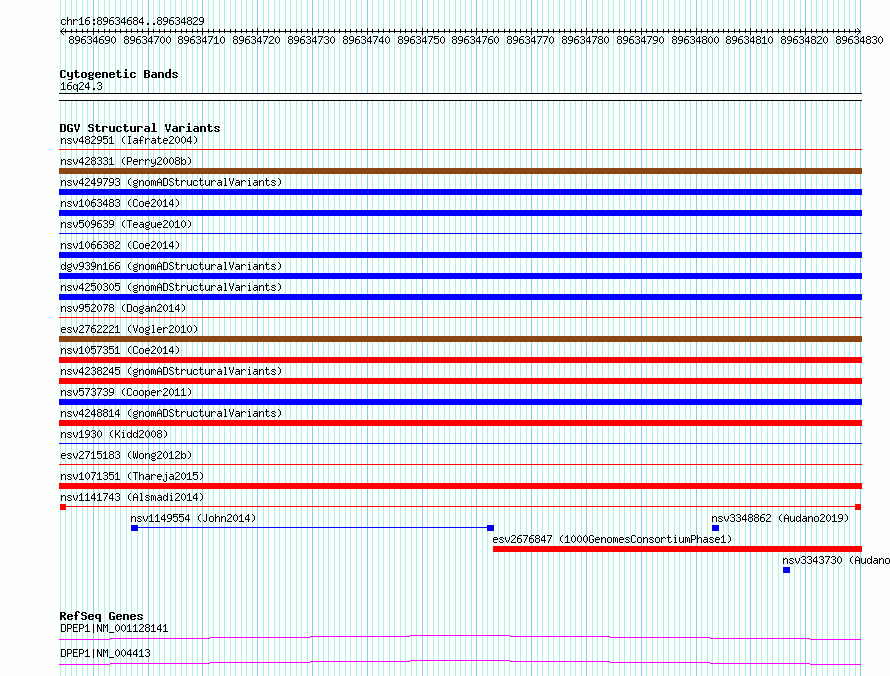Open variant esv2715183 (Wong2012b)
Screen dimensions: 890x676
126,455
